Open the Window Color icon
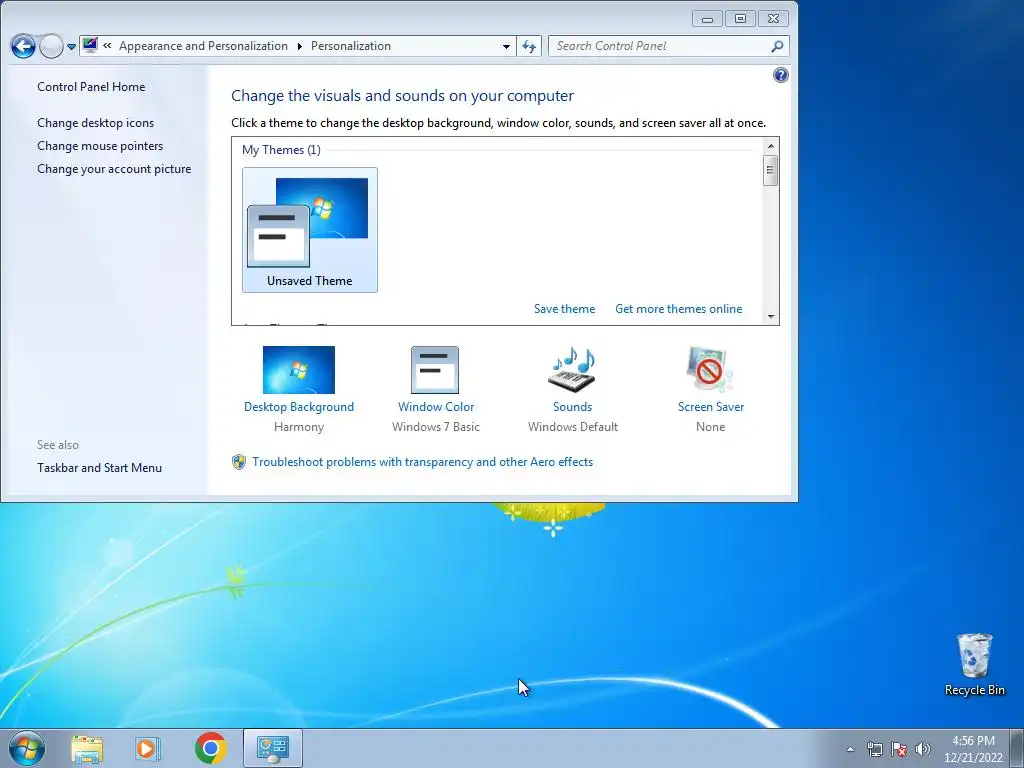 click(435, 370)
